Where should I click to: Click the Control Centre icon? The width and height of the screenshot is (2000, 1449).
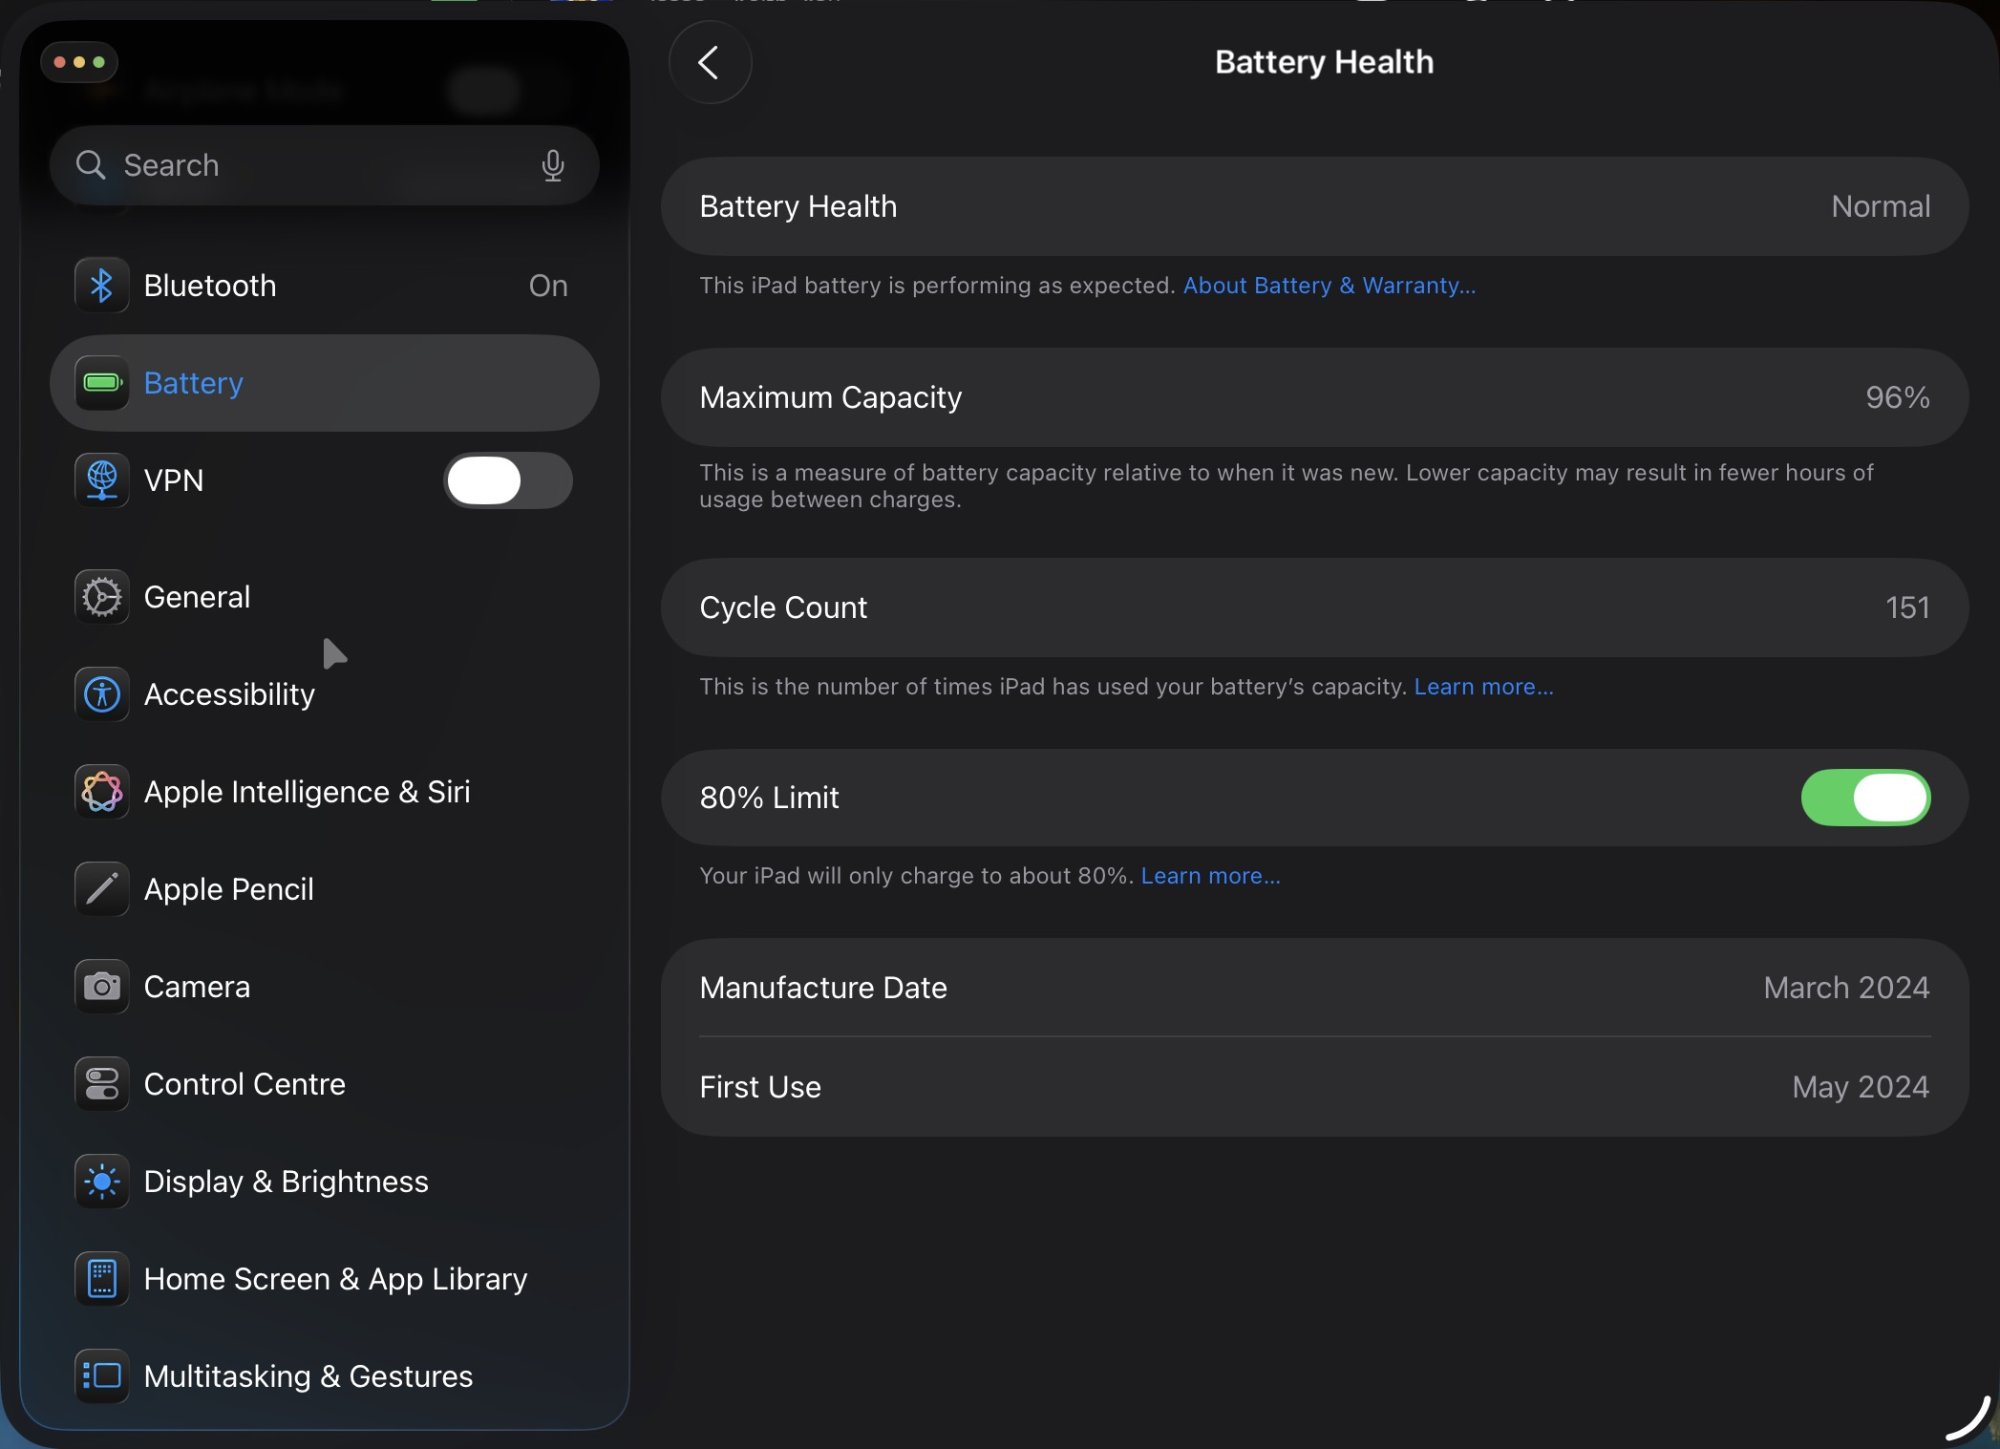click(x=102, y=1084)
